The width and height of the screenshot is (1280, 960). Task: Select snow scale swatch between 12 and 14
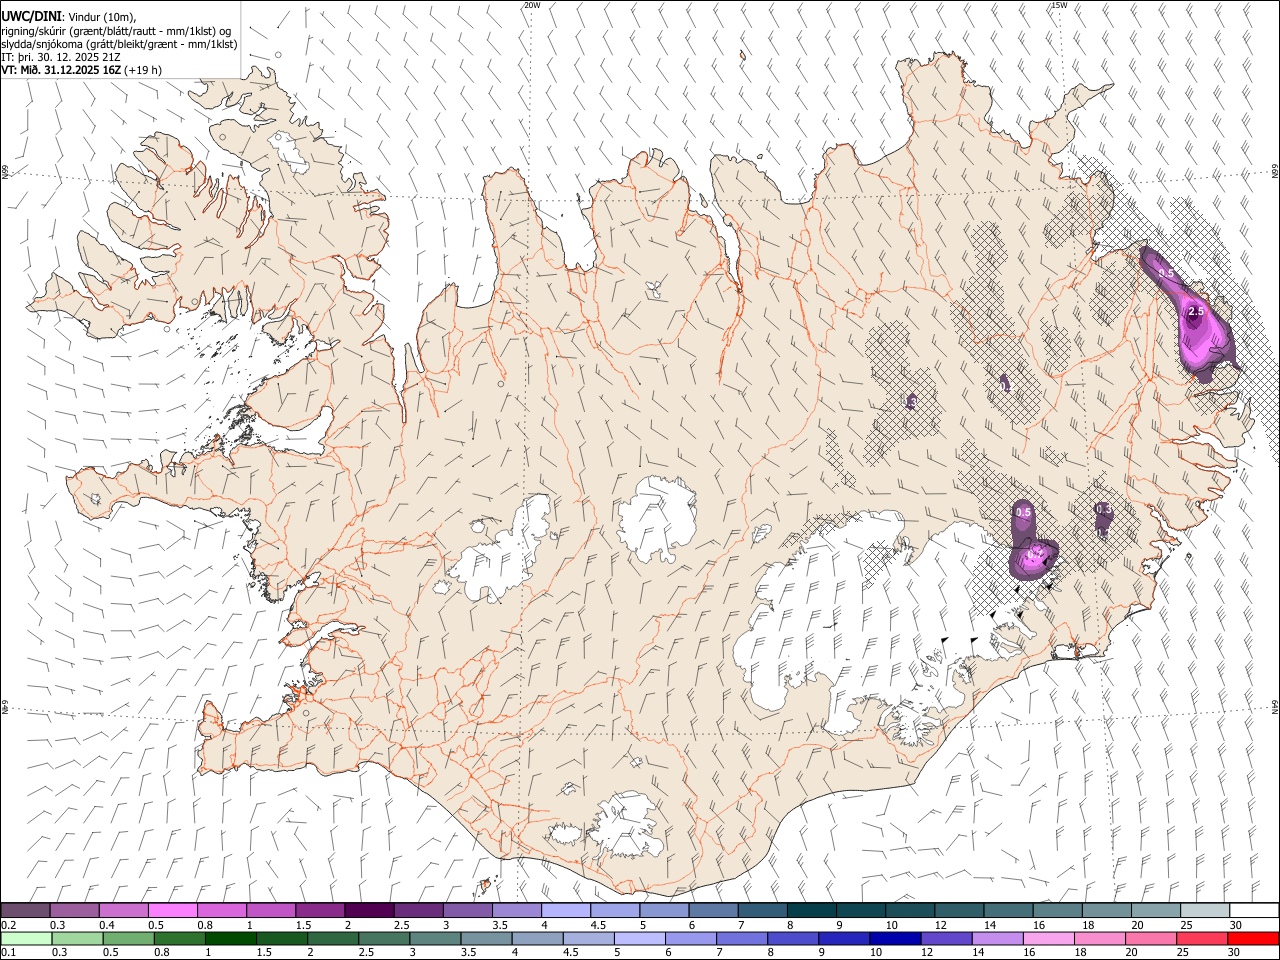coord(959,910)
